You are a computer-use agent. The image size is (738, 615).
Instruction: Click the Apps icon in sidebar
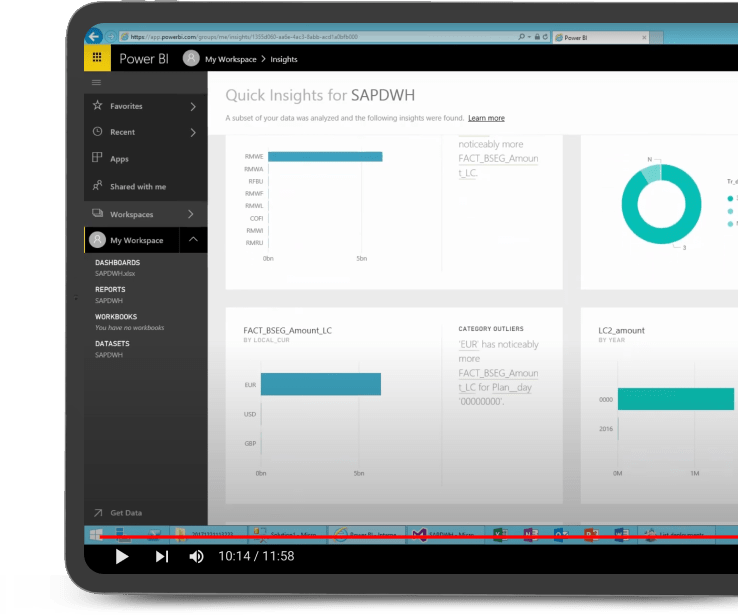tap(97, 158)
